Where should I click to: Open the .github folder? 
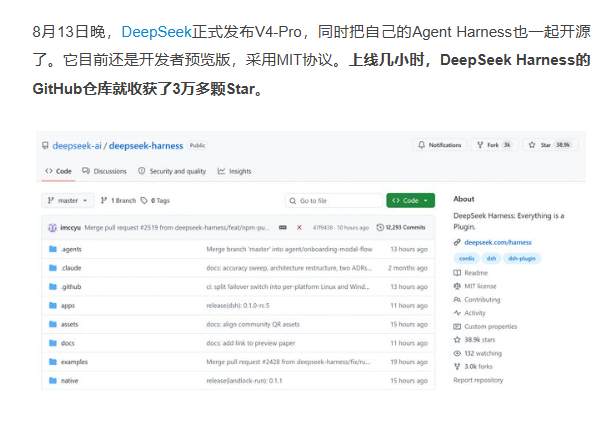point(71,287)
